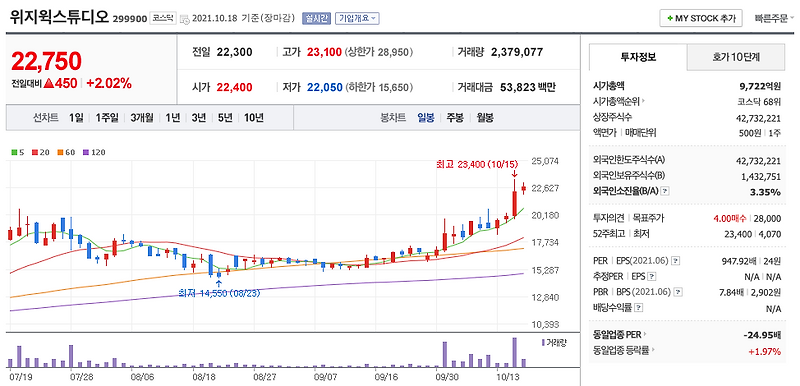Click the 09/30 date label on chart axis
This screenshot has width=800, height=386.
coord(447,378)
